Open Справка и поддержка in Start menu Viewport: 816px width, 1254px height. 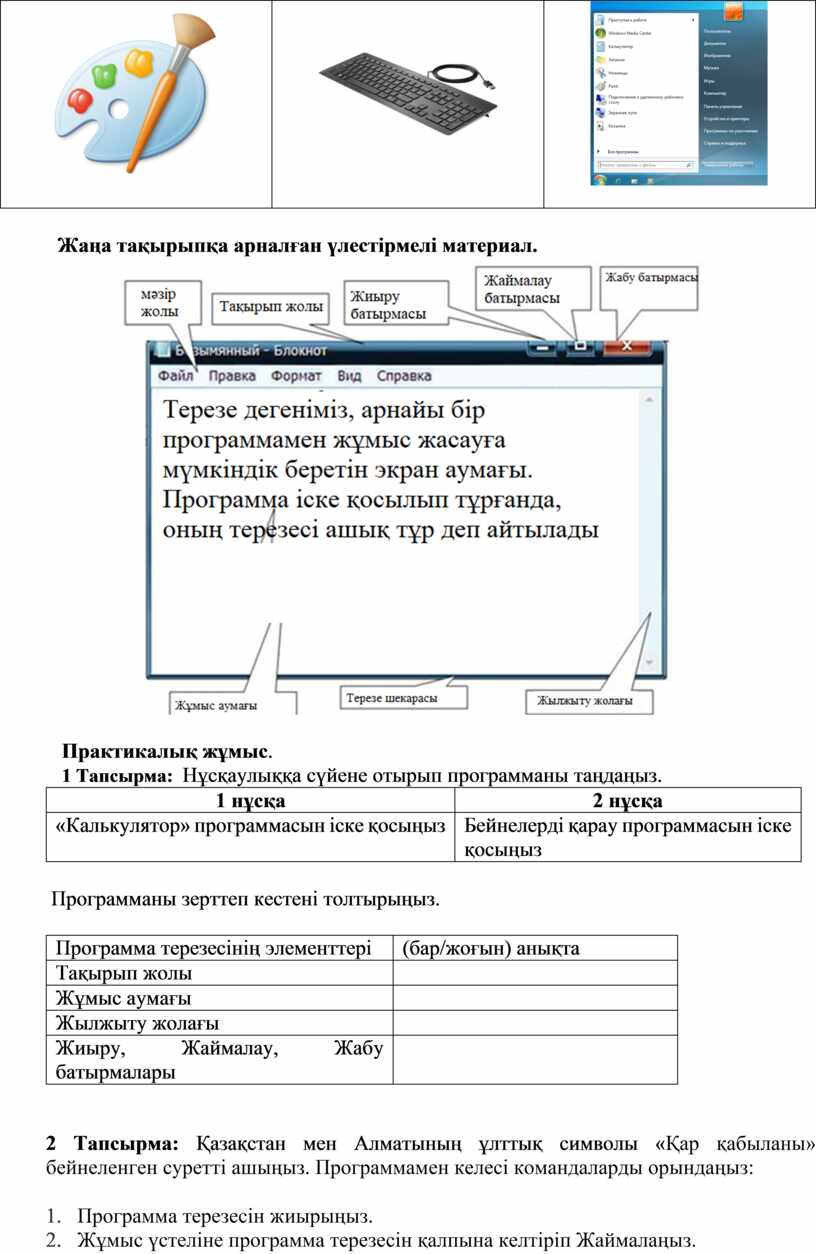tap(725, 143)
